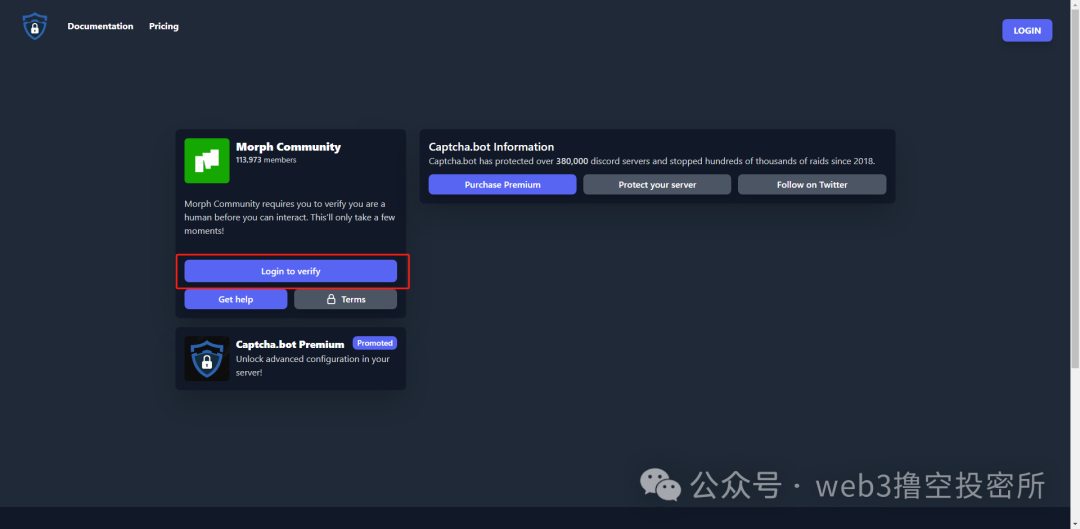The height and width of the screenshot is (529, 1080).
Task: Click the WeChat logo in the watermark
Action: point(661,486)
